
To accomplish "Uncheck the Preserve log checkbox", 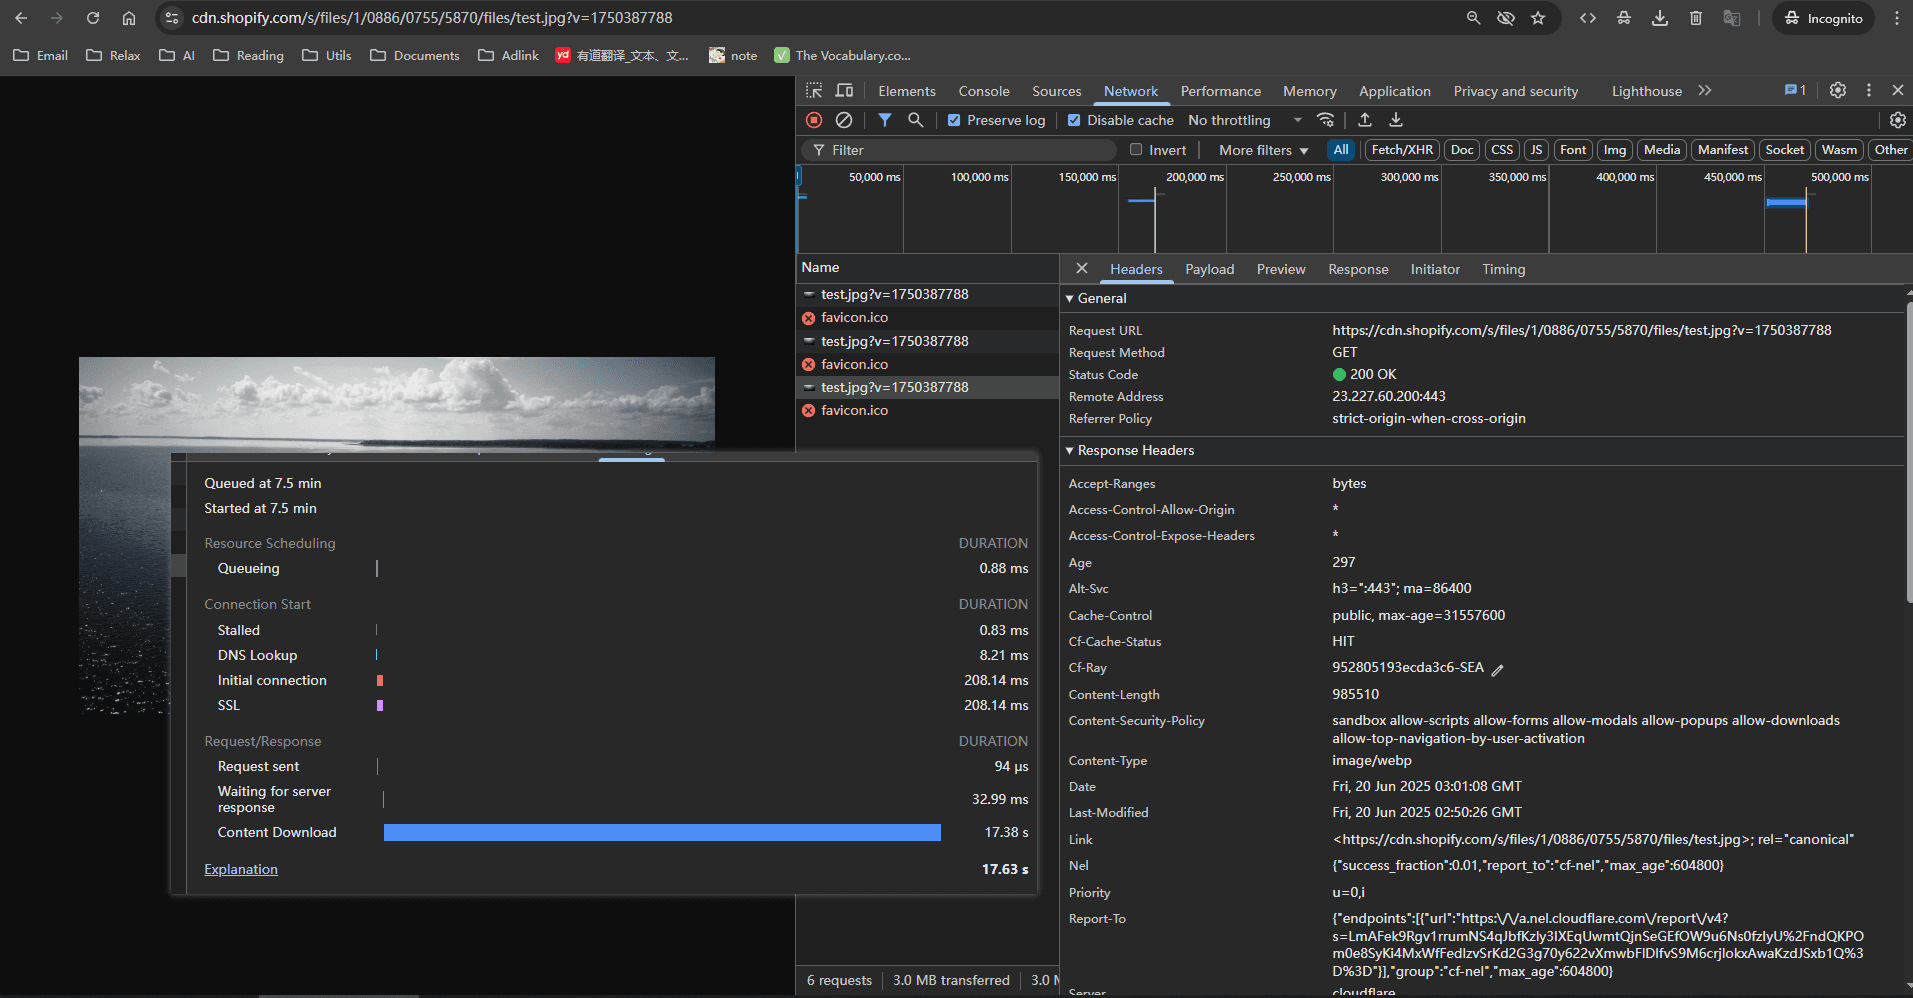I will point(954,120).
